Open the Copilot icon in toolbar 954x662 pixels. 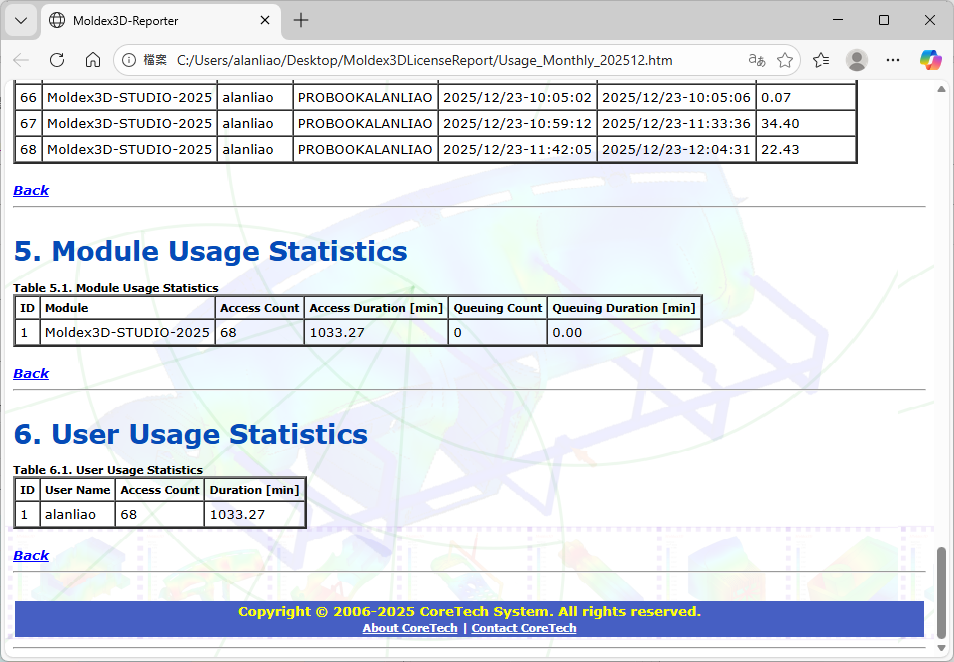click(x=930, y=60)
